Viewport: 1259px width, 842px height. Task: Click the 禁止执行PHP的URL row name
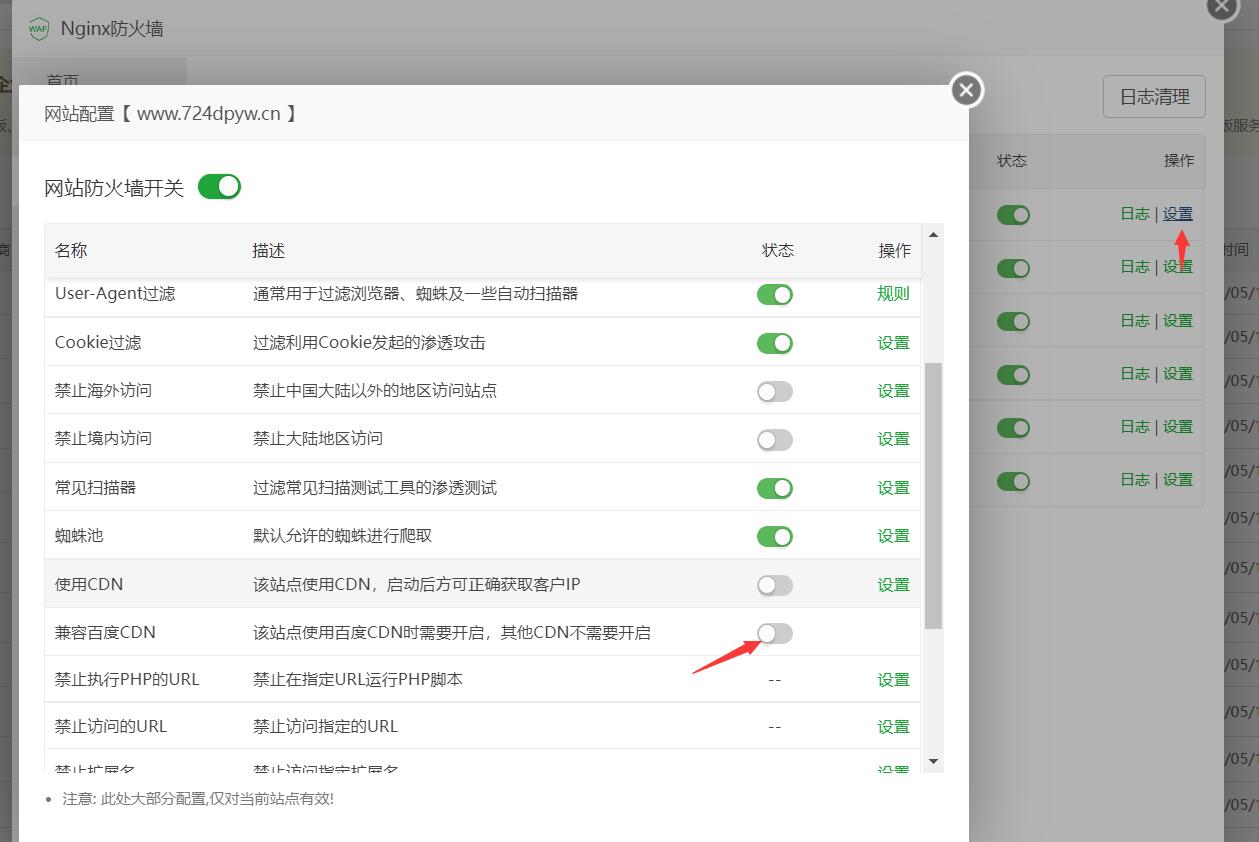pos(127,680)
